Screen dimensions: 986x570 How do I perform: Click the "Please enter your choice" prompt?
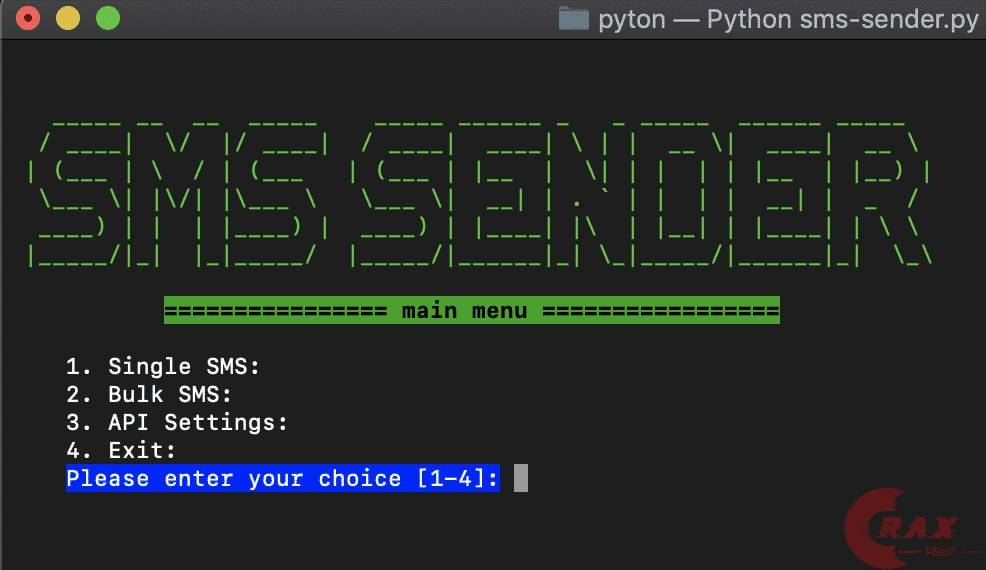pos(234,478)
